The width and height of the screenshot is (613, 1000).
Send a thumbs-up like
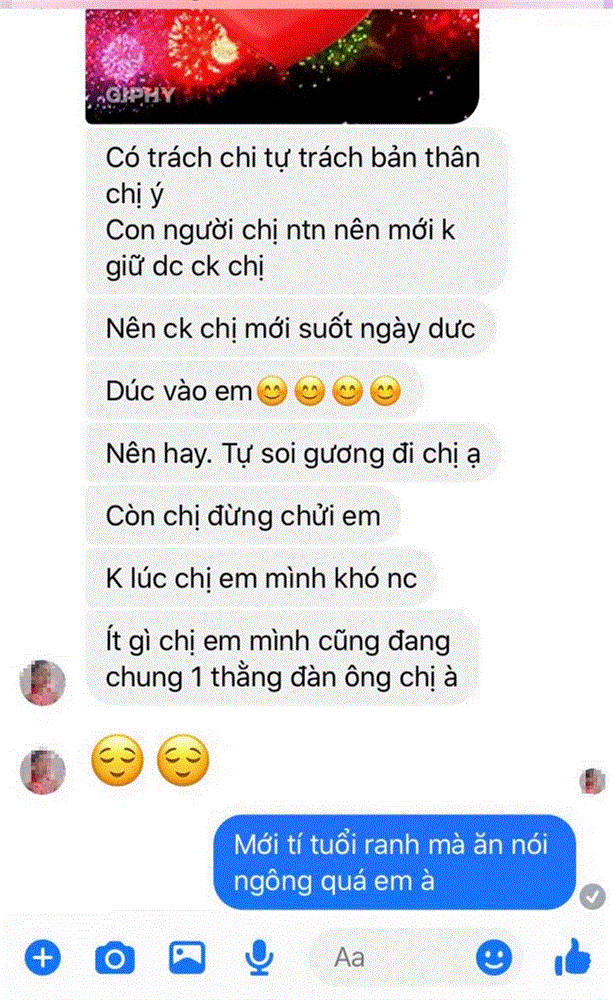coord(572,957)
